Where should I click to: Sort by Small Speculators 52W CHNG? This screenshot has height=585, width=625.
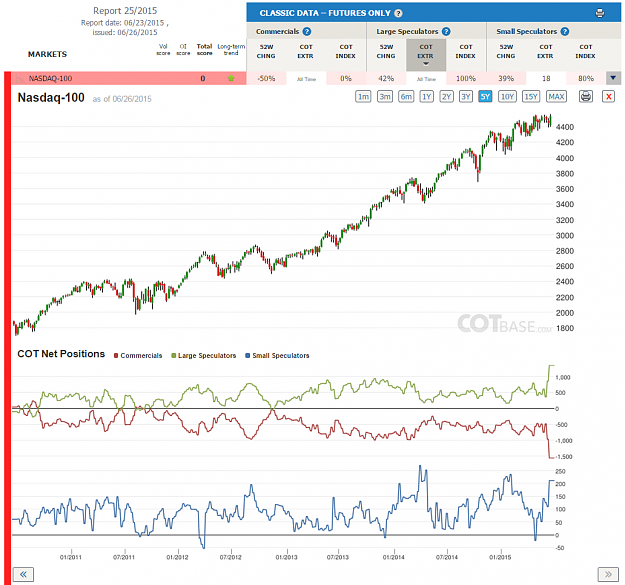(x=506, y=52)
